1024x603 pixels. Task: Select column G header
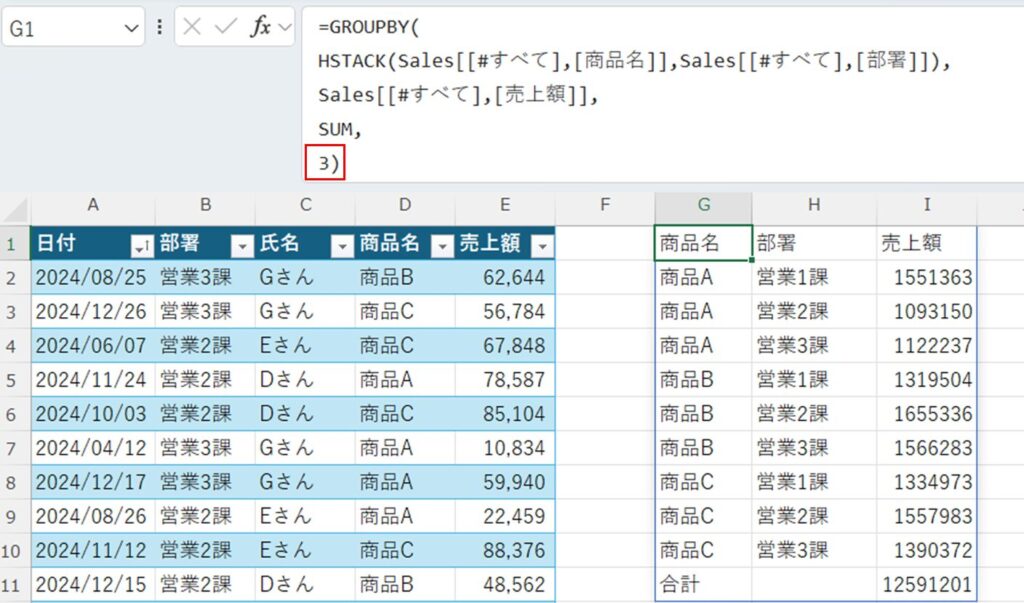point(703,205)
